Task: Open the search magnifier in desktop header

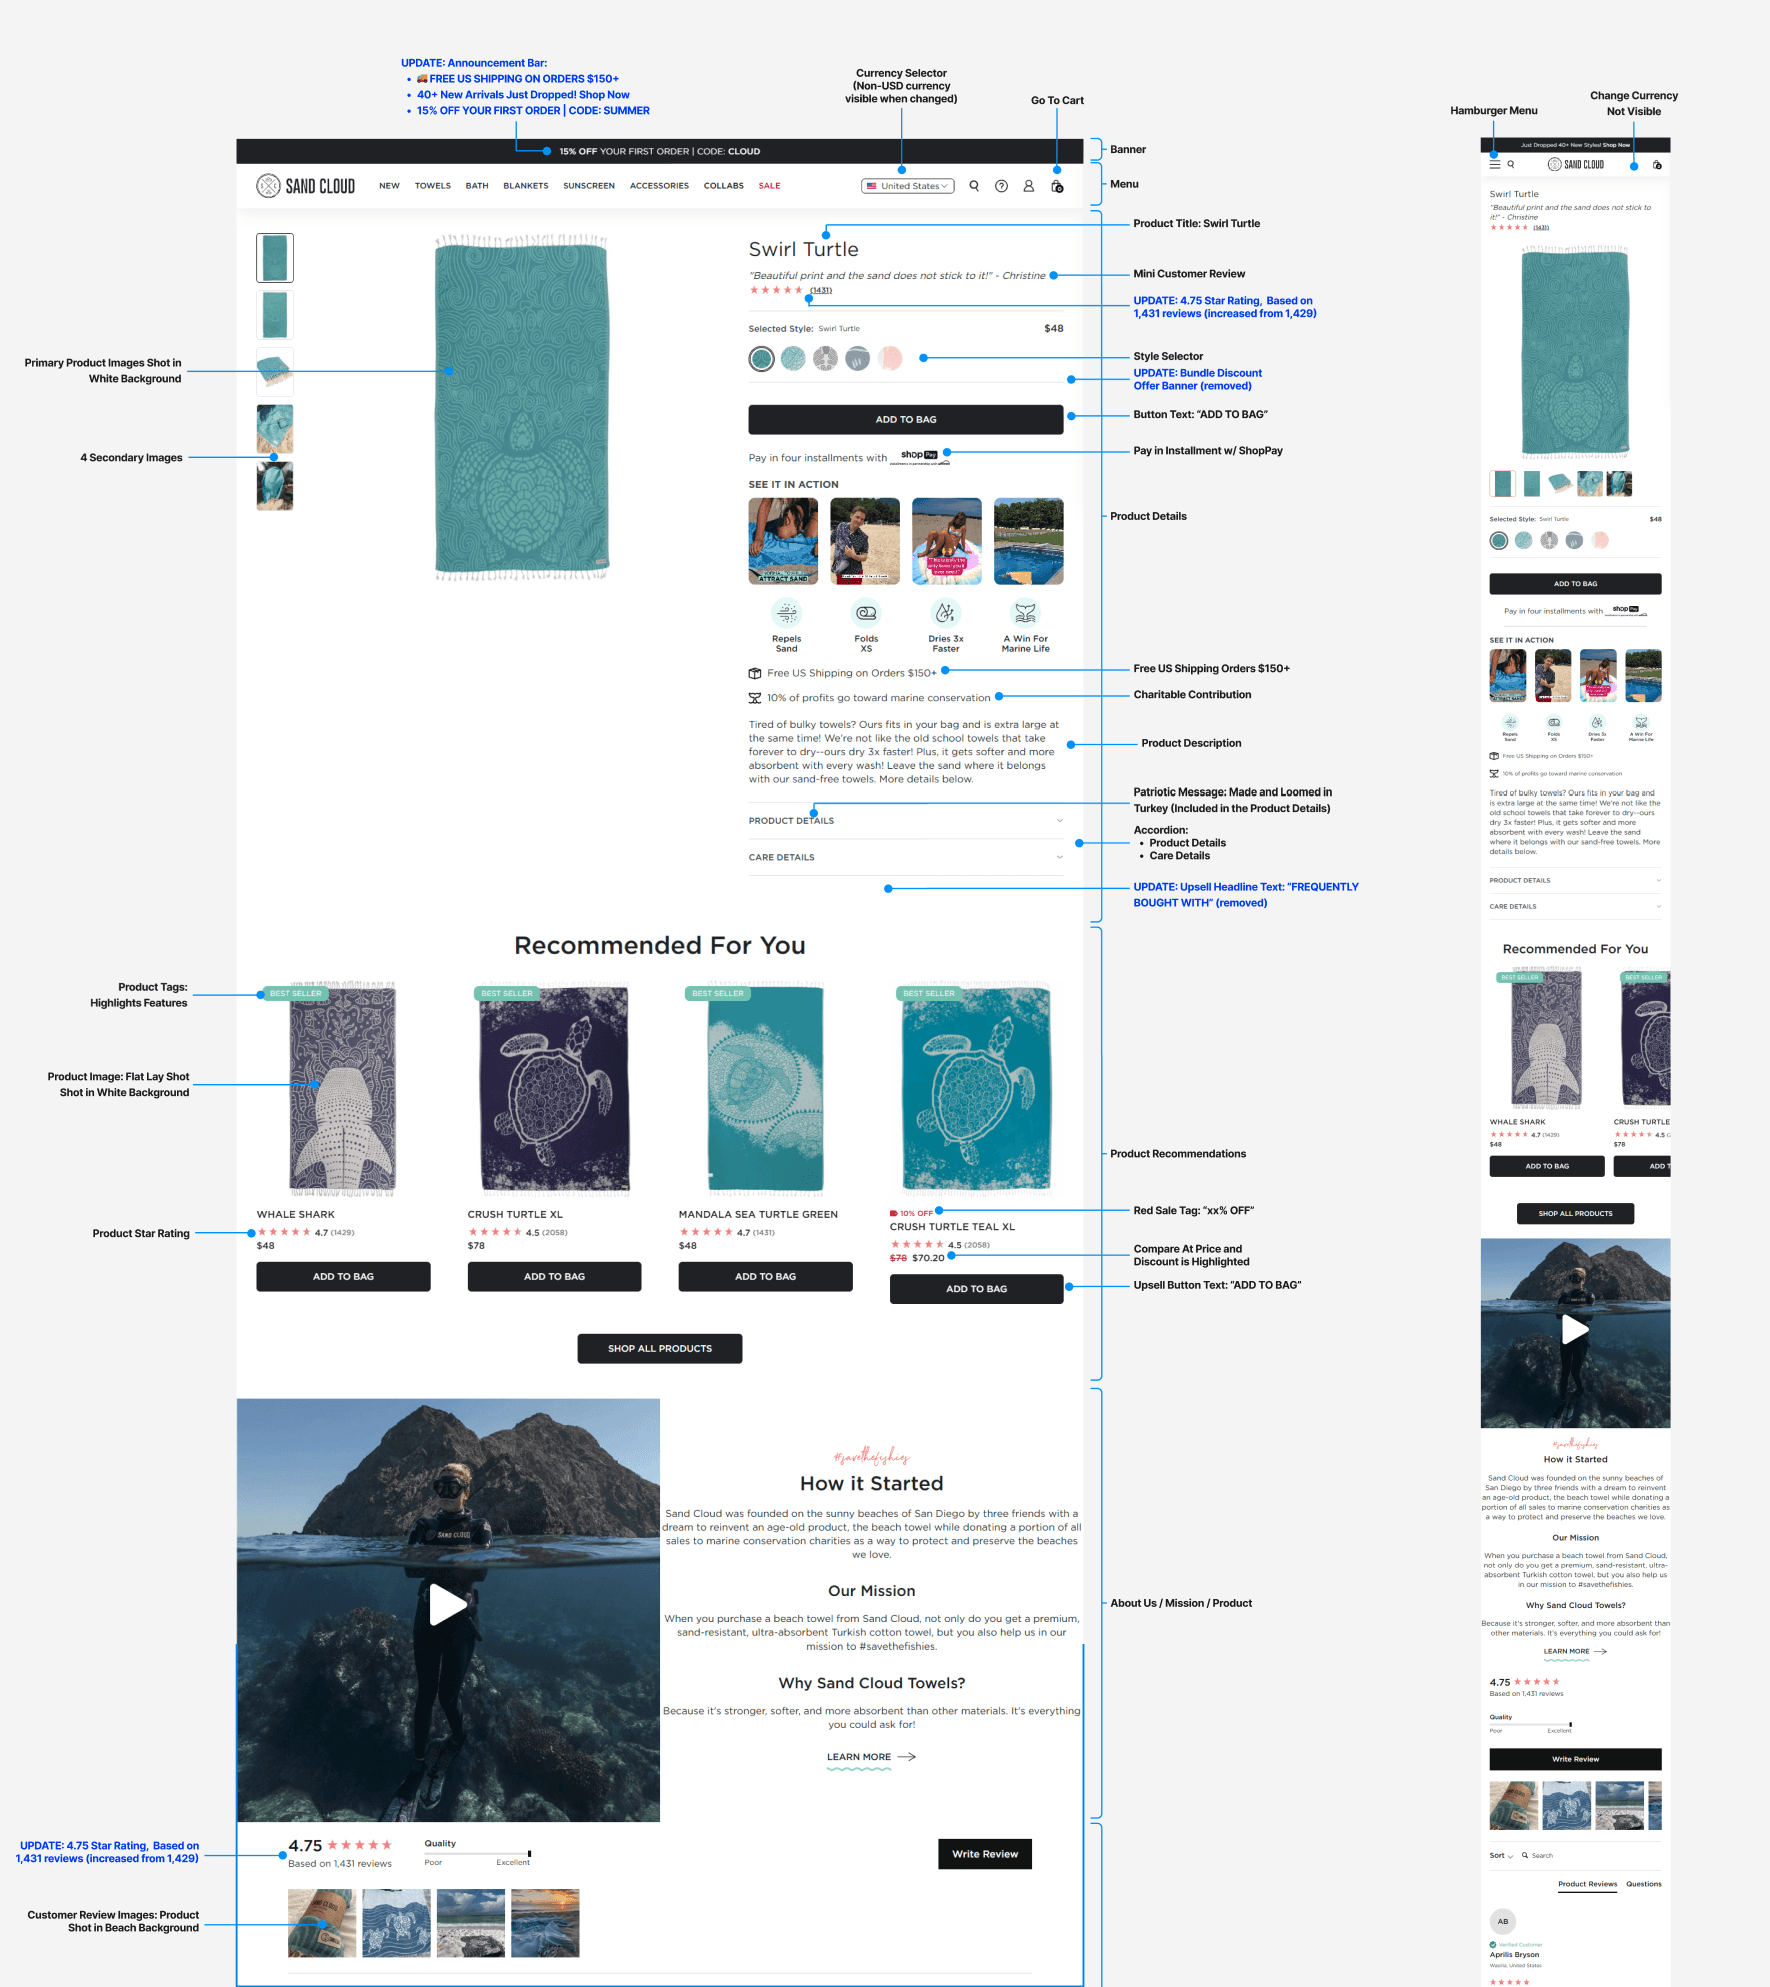Action: coord(974,186)
